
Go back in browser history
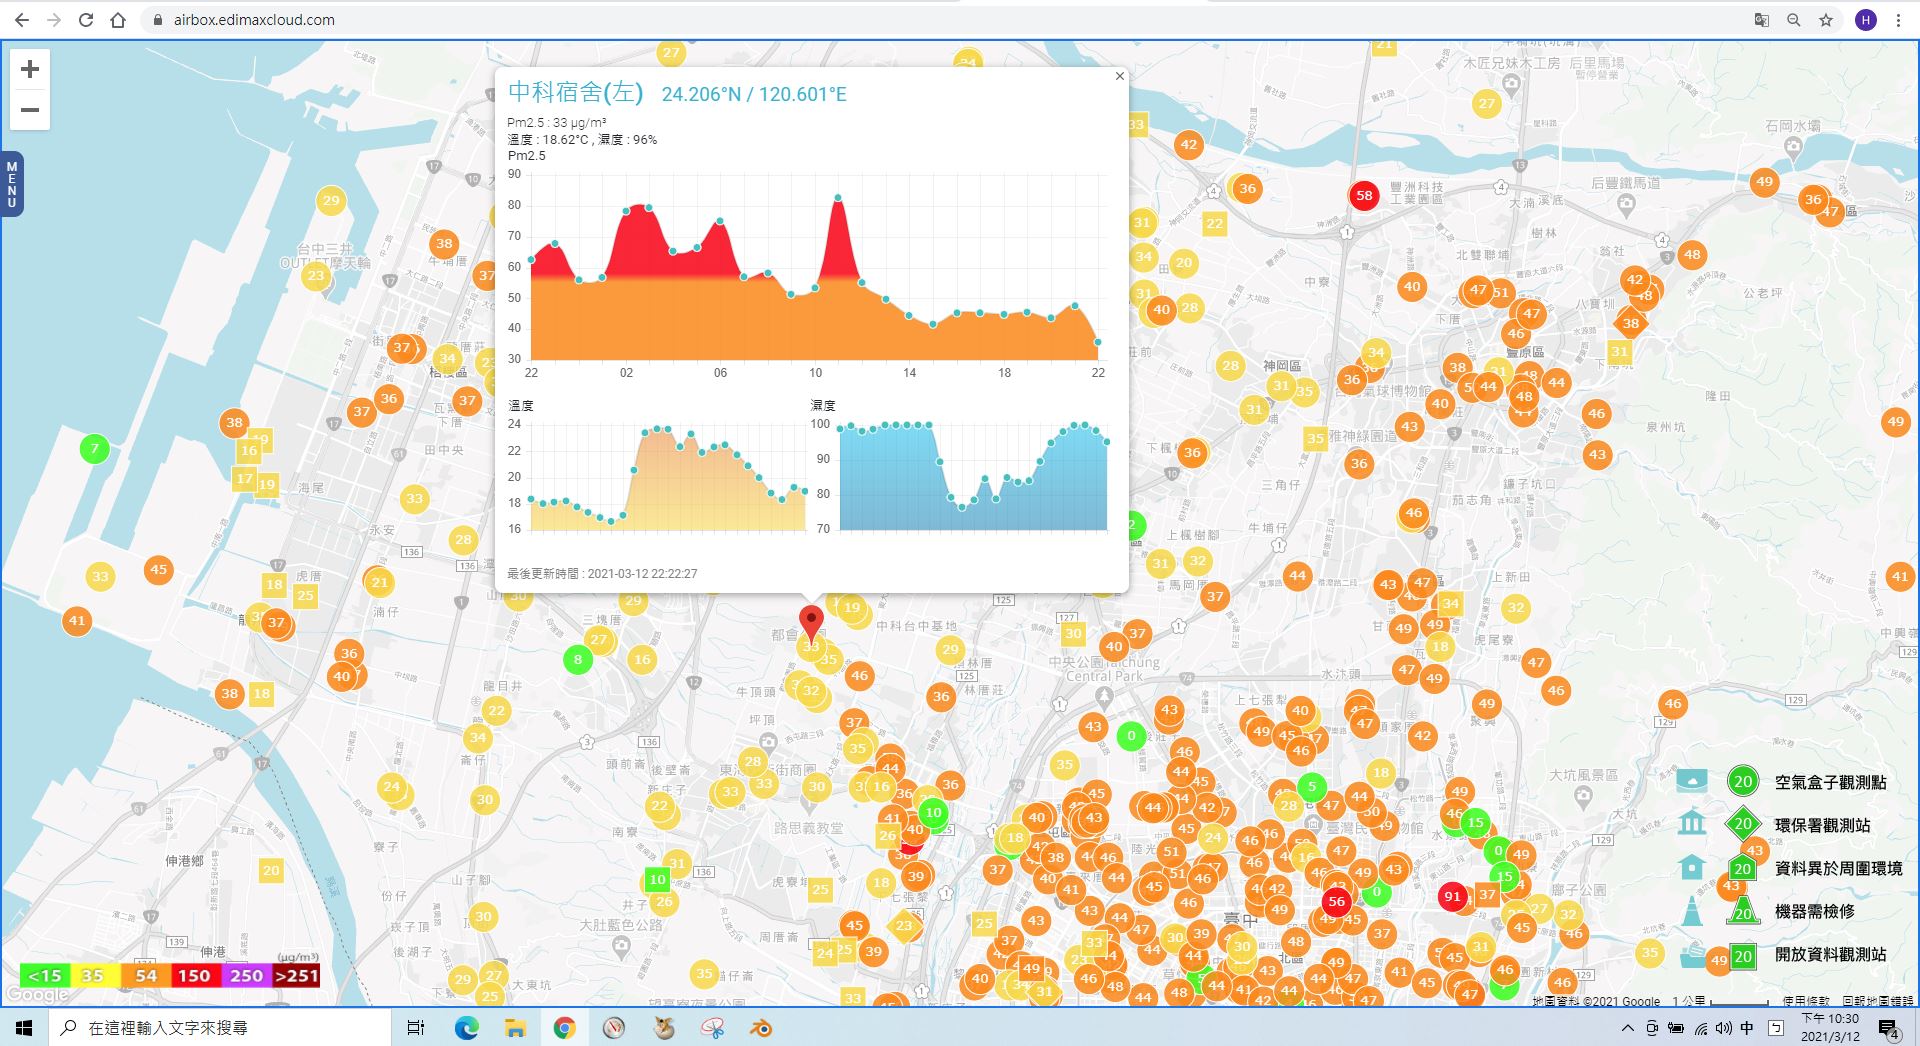[x=22, y=20]
